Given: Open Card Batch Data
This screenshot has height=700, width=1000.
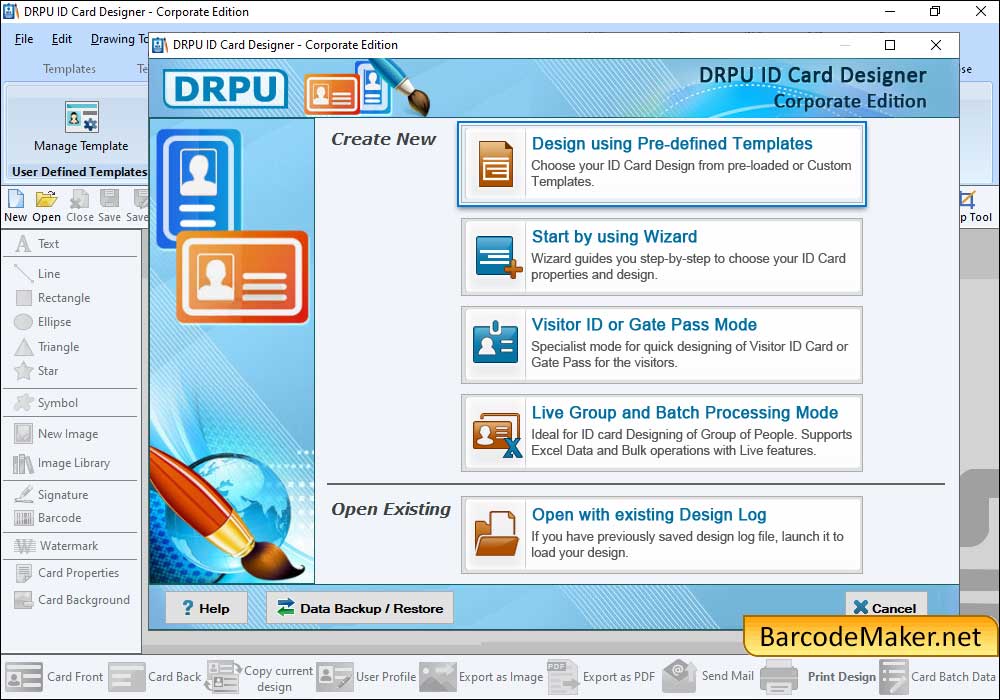Looking at the screenshot, I should click(938, 676).
